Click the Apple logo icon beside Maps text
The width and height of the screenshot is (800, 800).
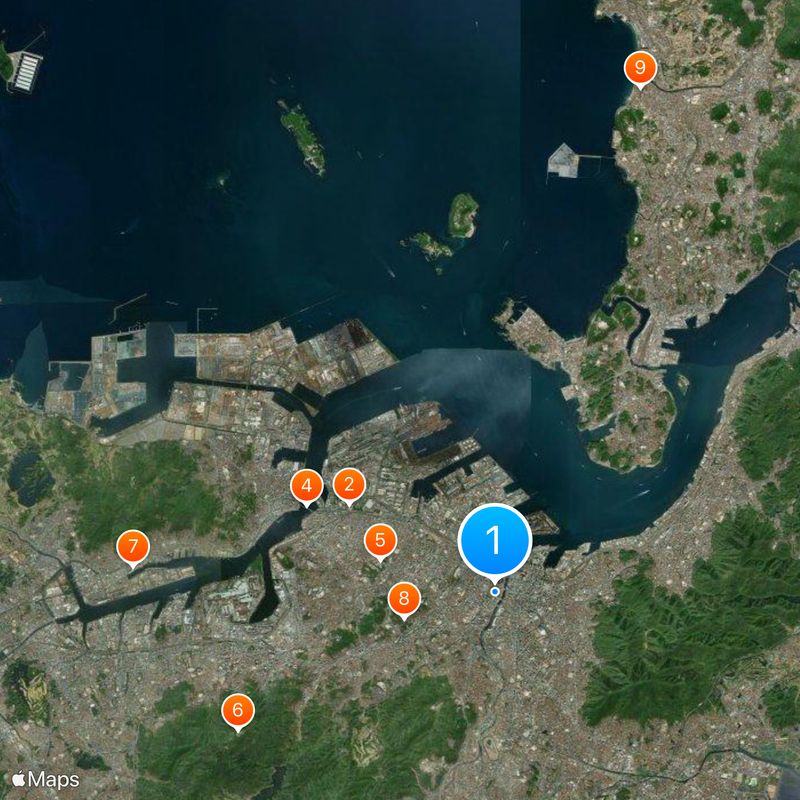point(19,779)
